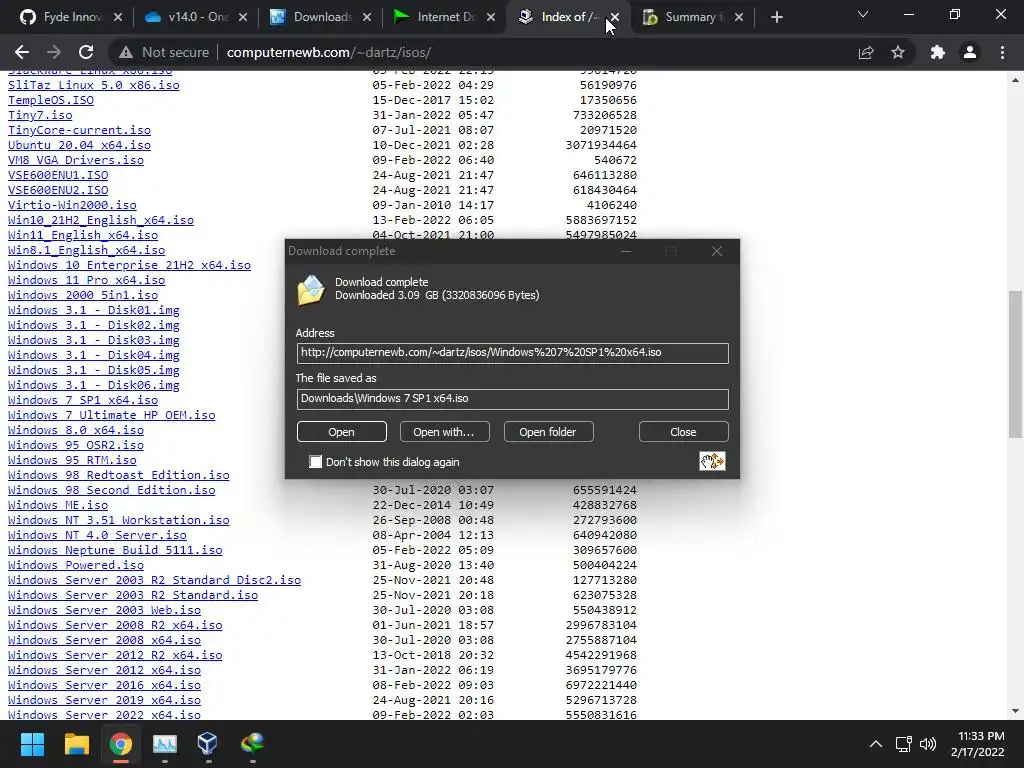The image size is (1024, 768).
Task: Close the Download complete dialog with X
Action: pos(716,251)
